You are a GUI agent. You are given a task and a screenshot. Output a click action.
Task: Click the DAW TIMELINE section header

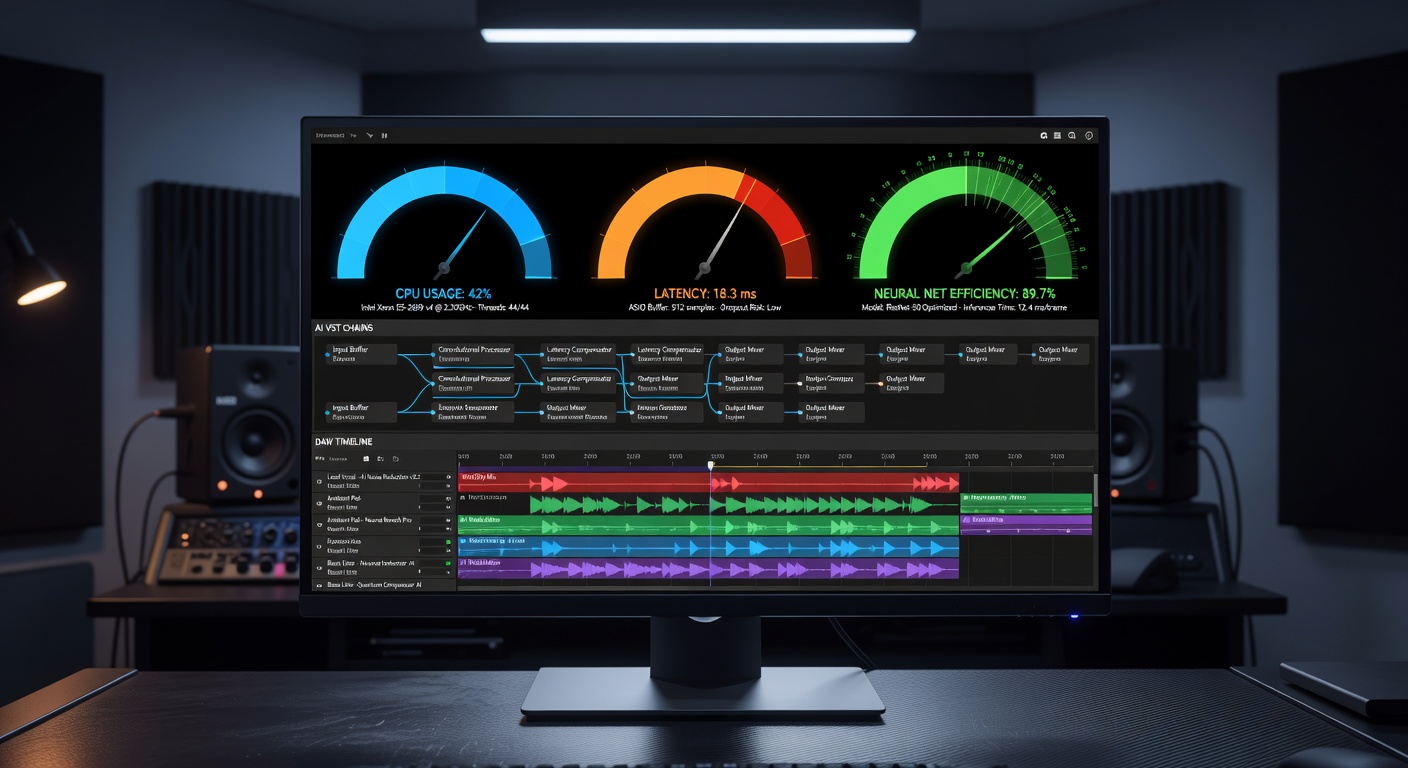pyautogui.click(x=346, y=441)
